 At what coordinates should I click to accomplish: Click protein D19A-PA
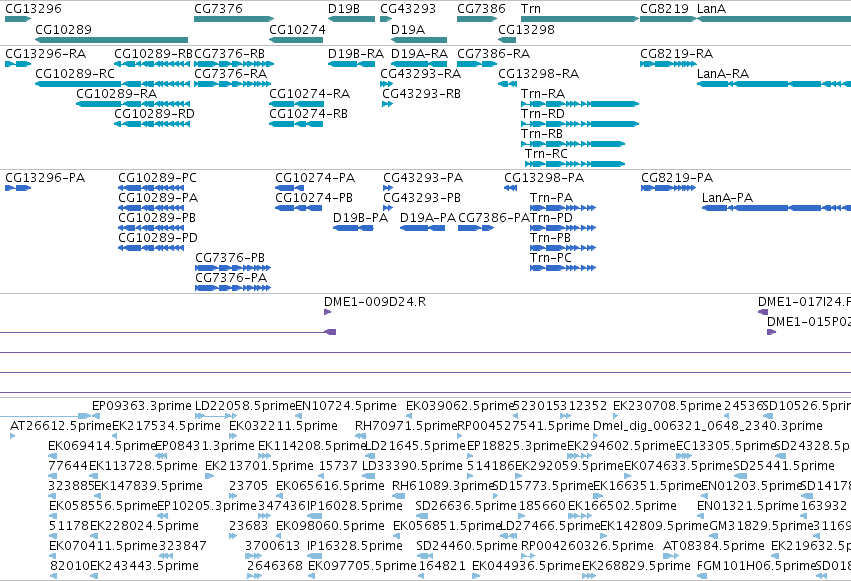423,228
